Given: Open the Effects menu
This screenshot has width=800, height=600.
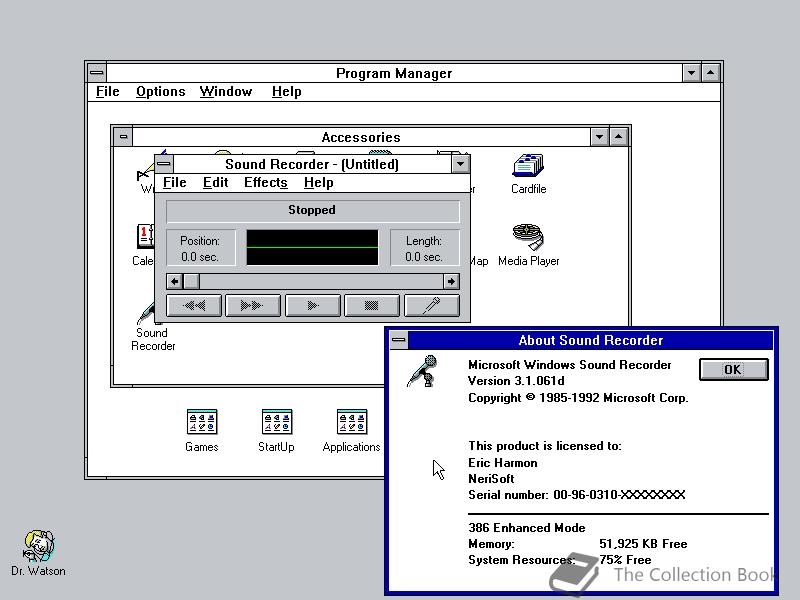Looking at the screenshot, I should [265, 183].
